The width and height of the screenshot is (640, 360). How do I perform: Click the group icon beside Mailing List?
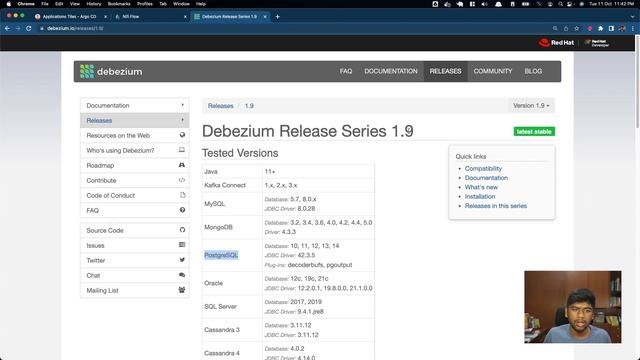coord(182,290)
